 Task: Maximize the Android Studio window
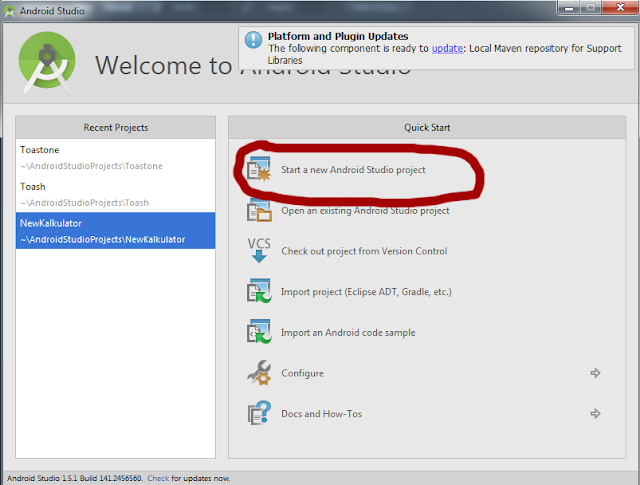(x=590, y=7)
